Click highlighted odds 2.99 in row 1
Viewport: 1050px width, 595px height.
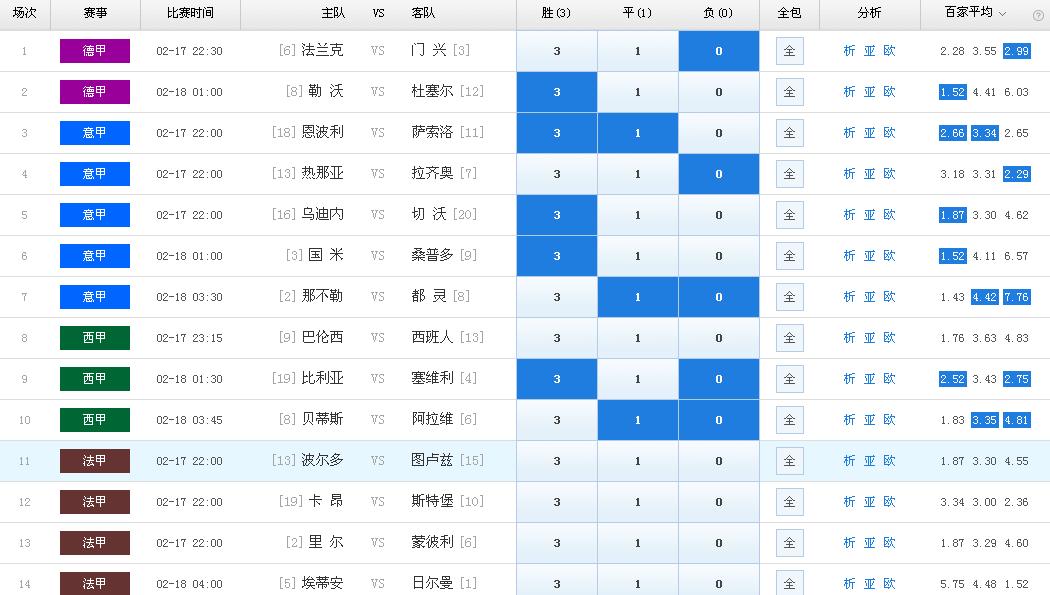point(1017,51)
